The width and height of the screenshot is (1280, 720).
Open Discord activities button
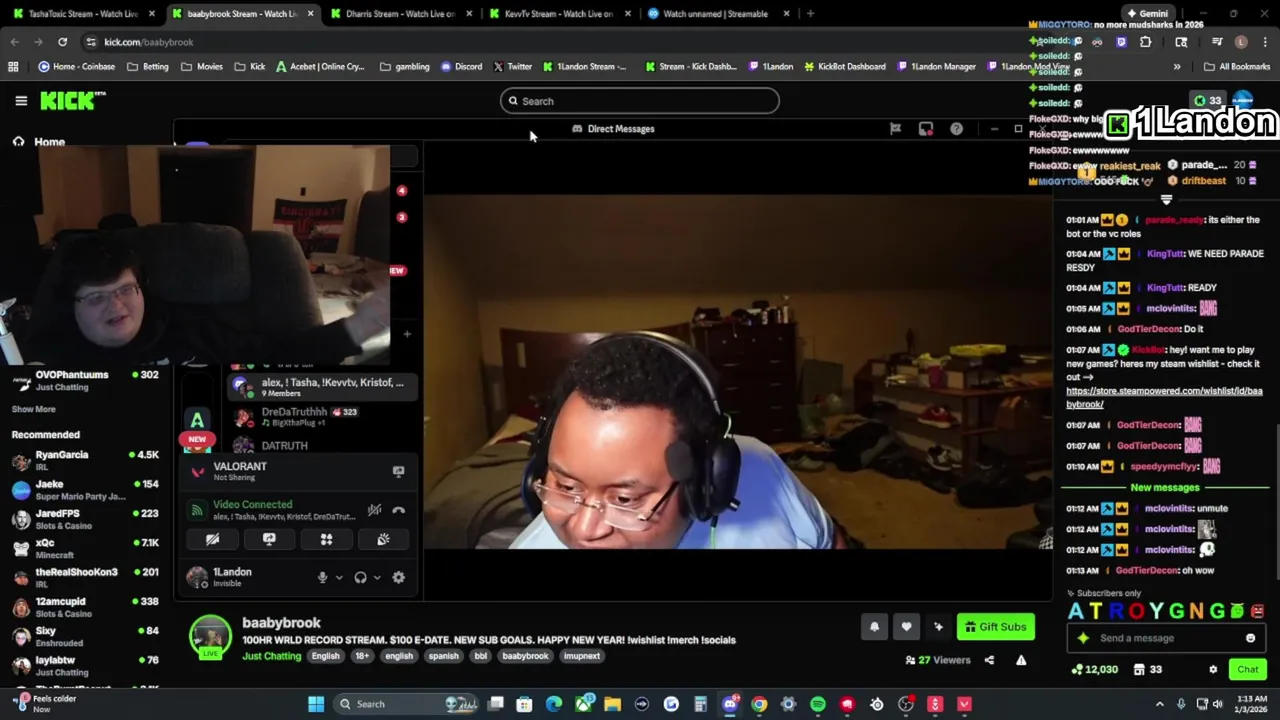coord(326,539)
